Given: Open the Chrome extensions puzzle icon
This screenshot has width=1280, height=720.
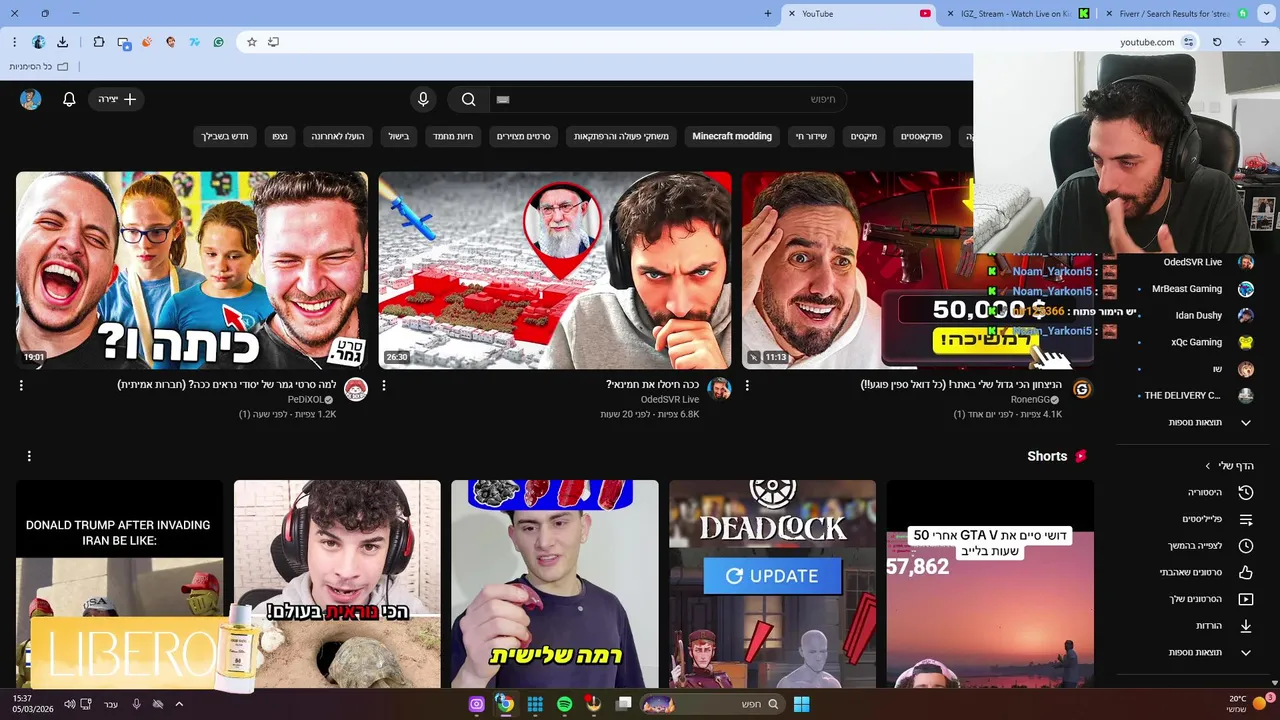Looking at the screenshot, I should tap(98, 42).
